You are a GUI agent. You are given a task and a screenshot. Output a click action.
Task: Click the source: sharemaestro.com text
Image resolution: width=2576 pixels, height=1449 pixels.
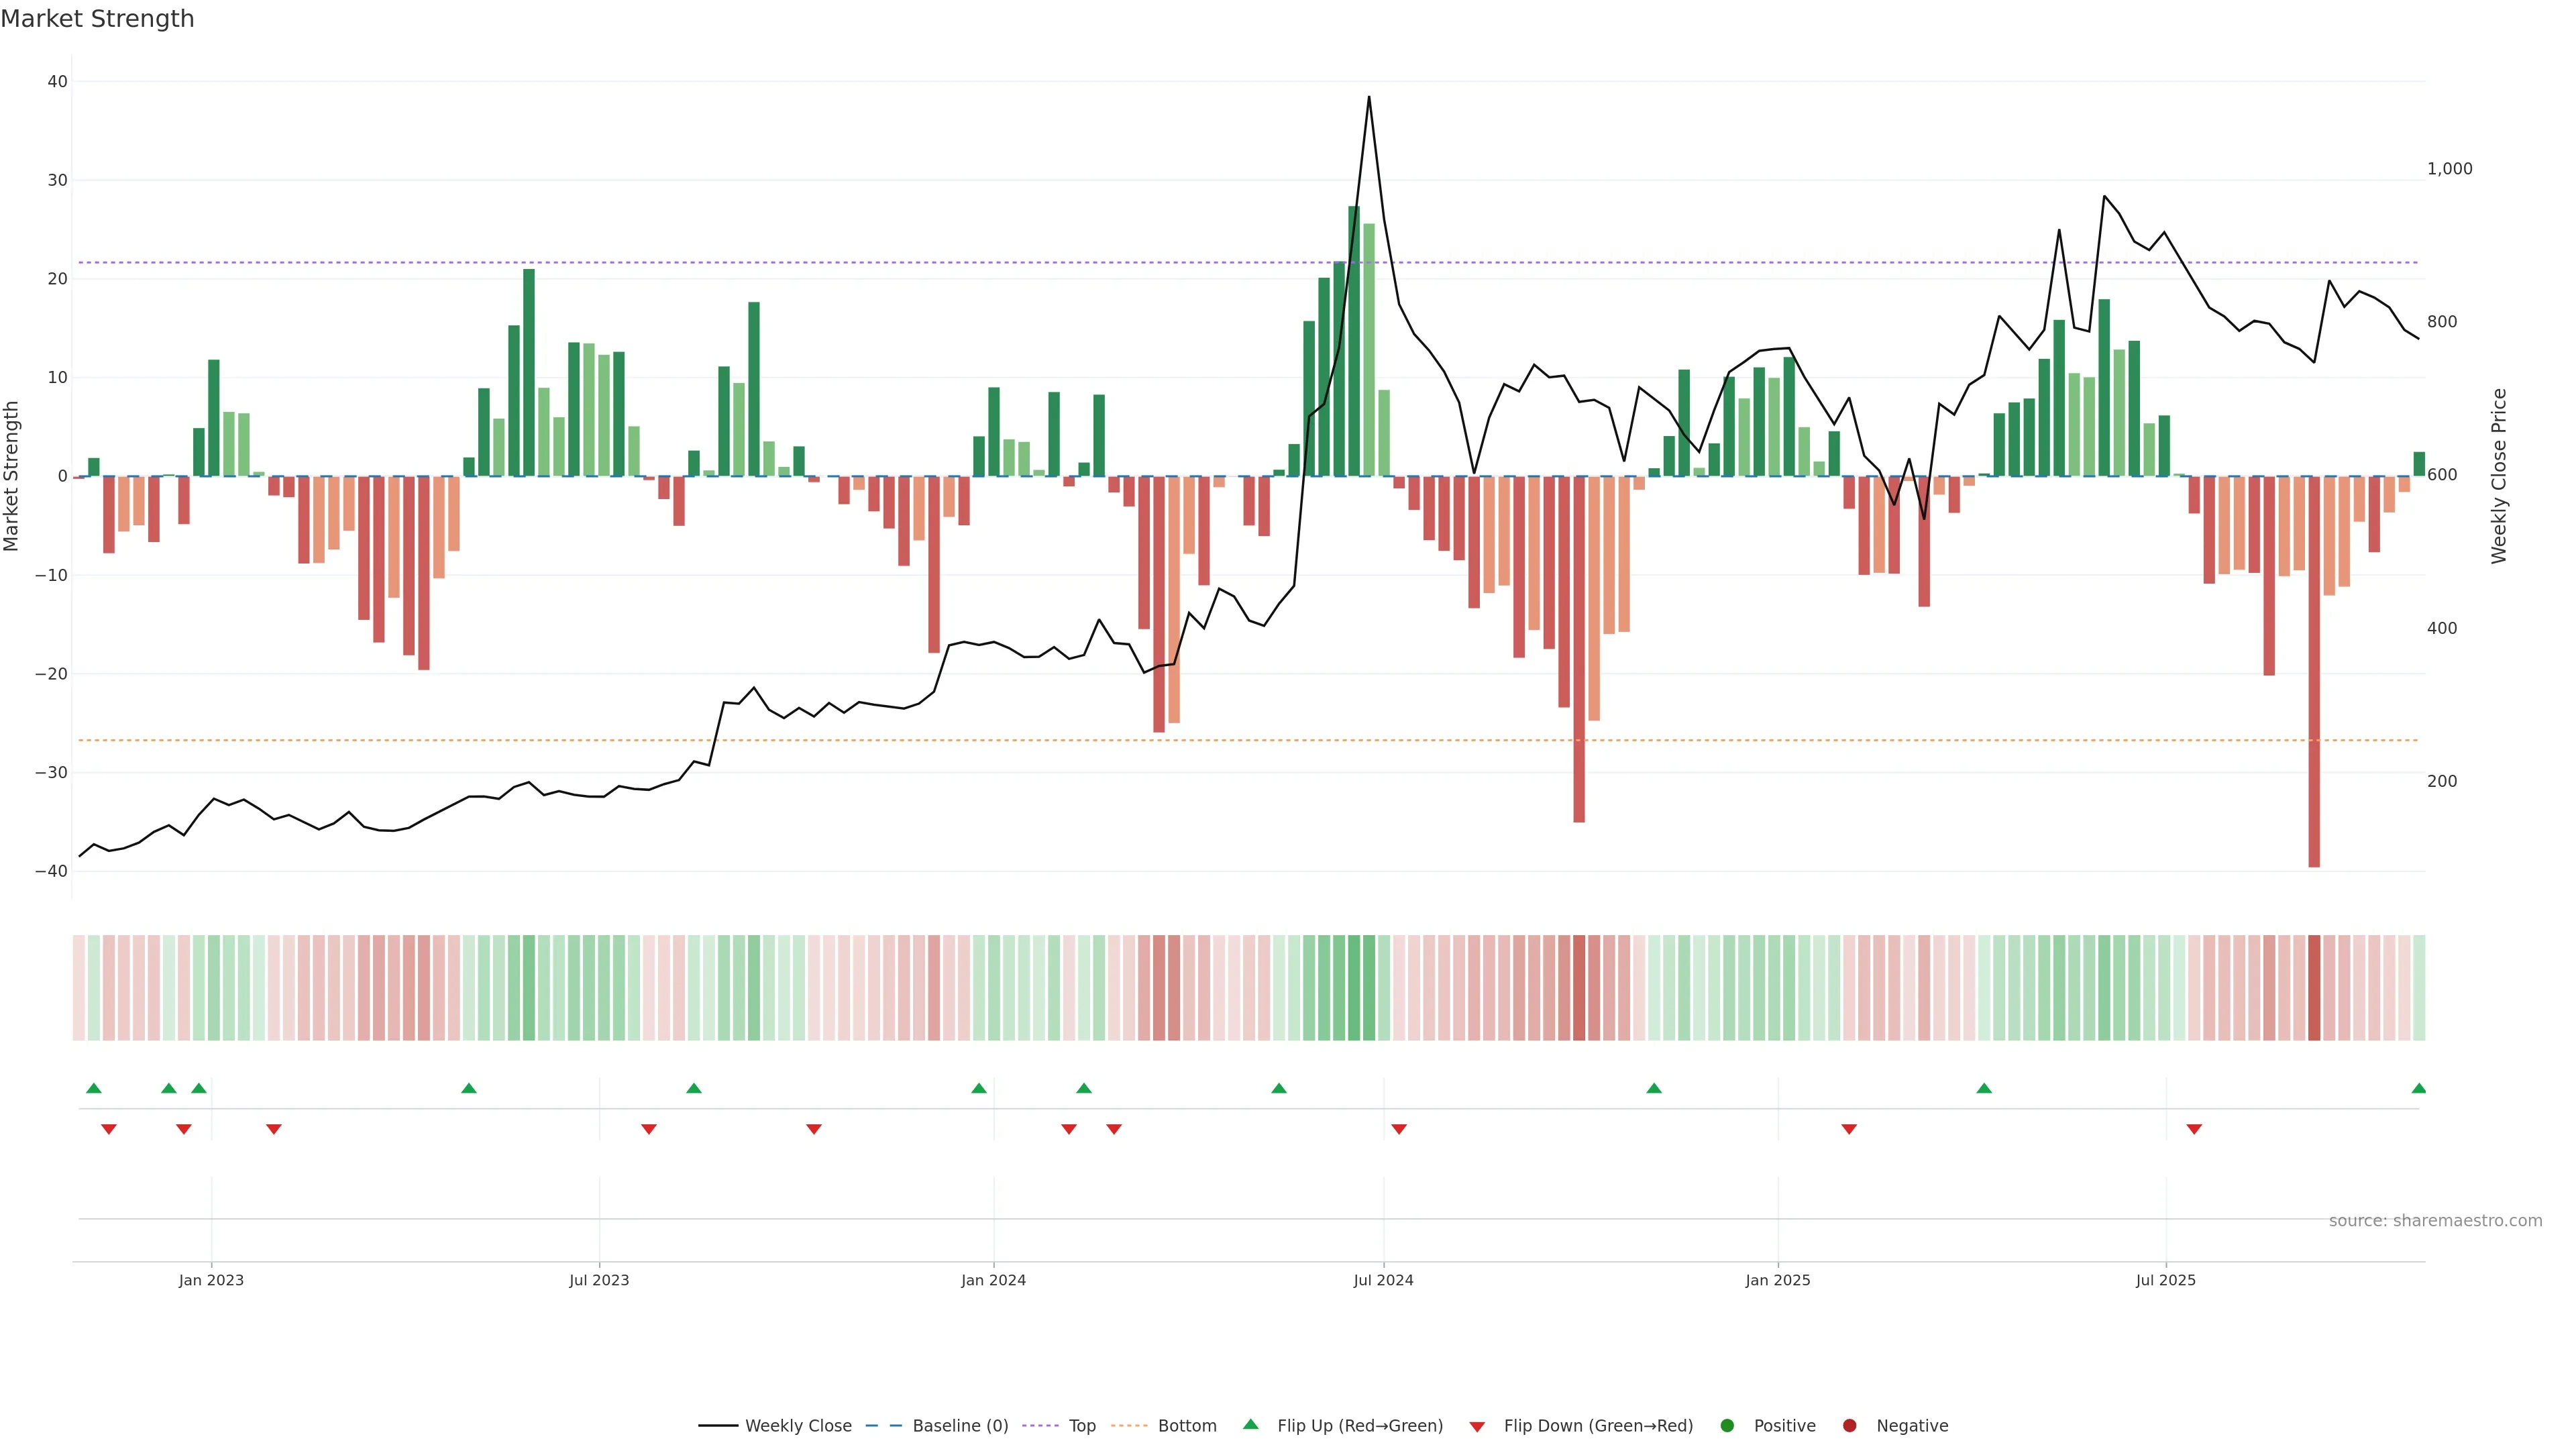click(2435, 1221)
